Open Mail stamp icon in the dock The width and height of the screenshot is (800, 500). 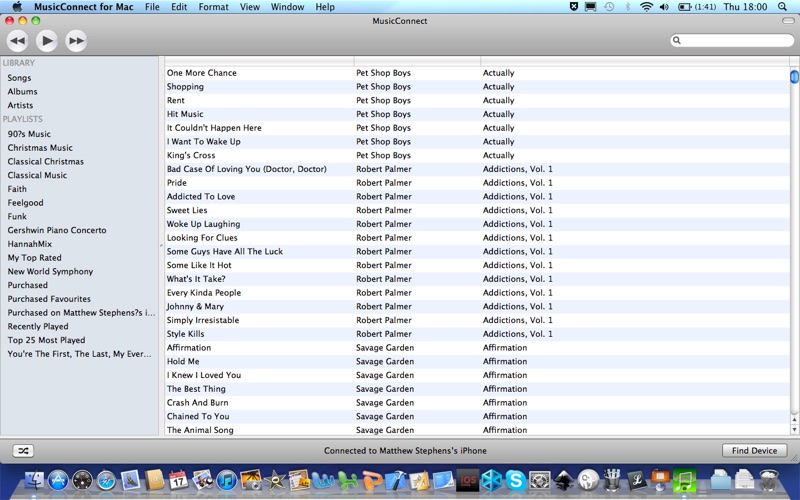click(130, 480)
